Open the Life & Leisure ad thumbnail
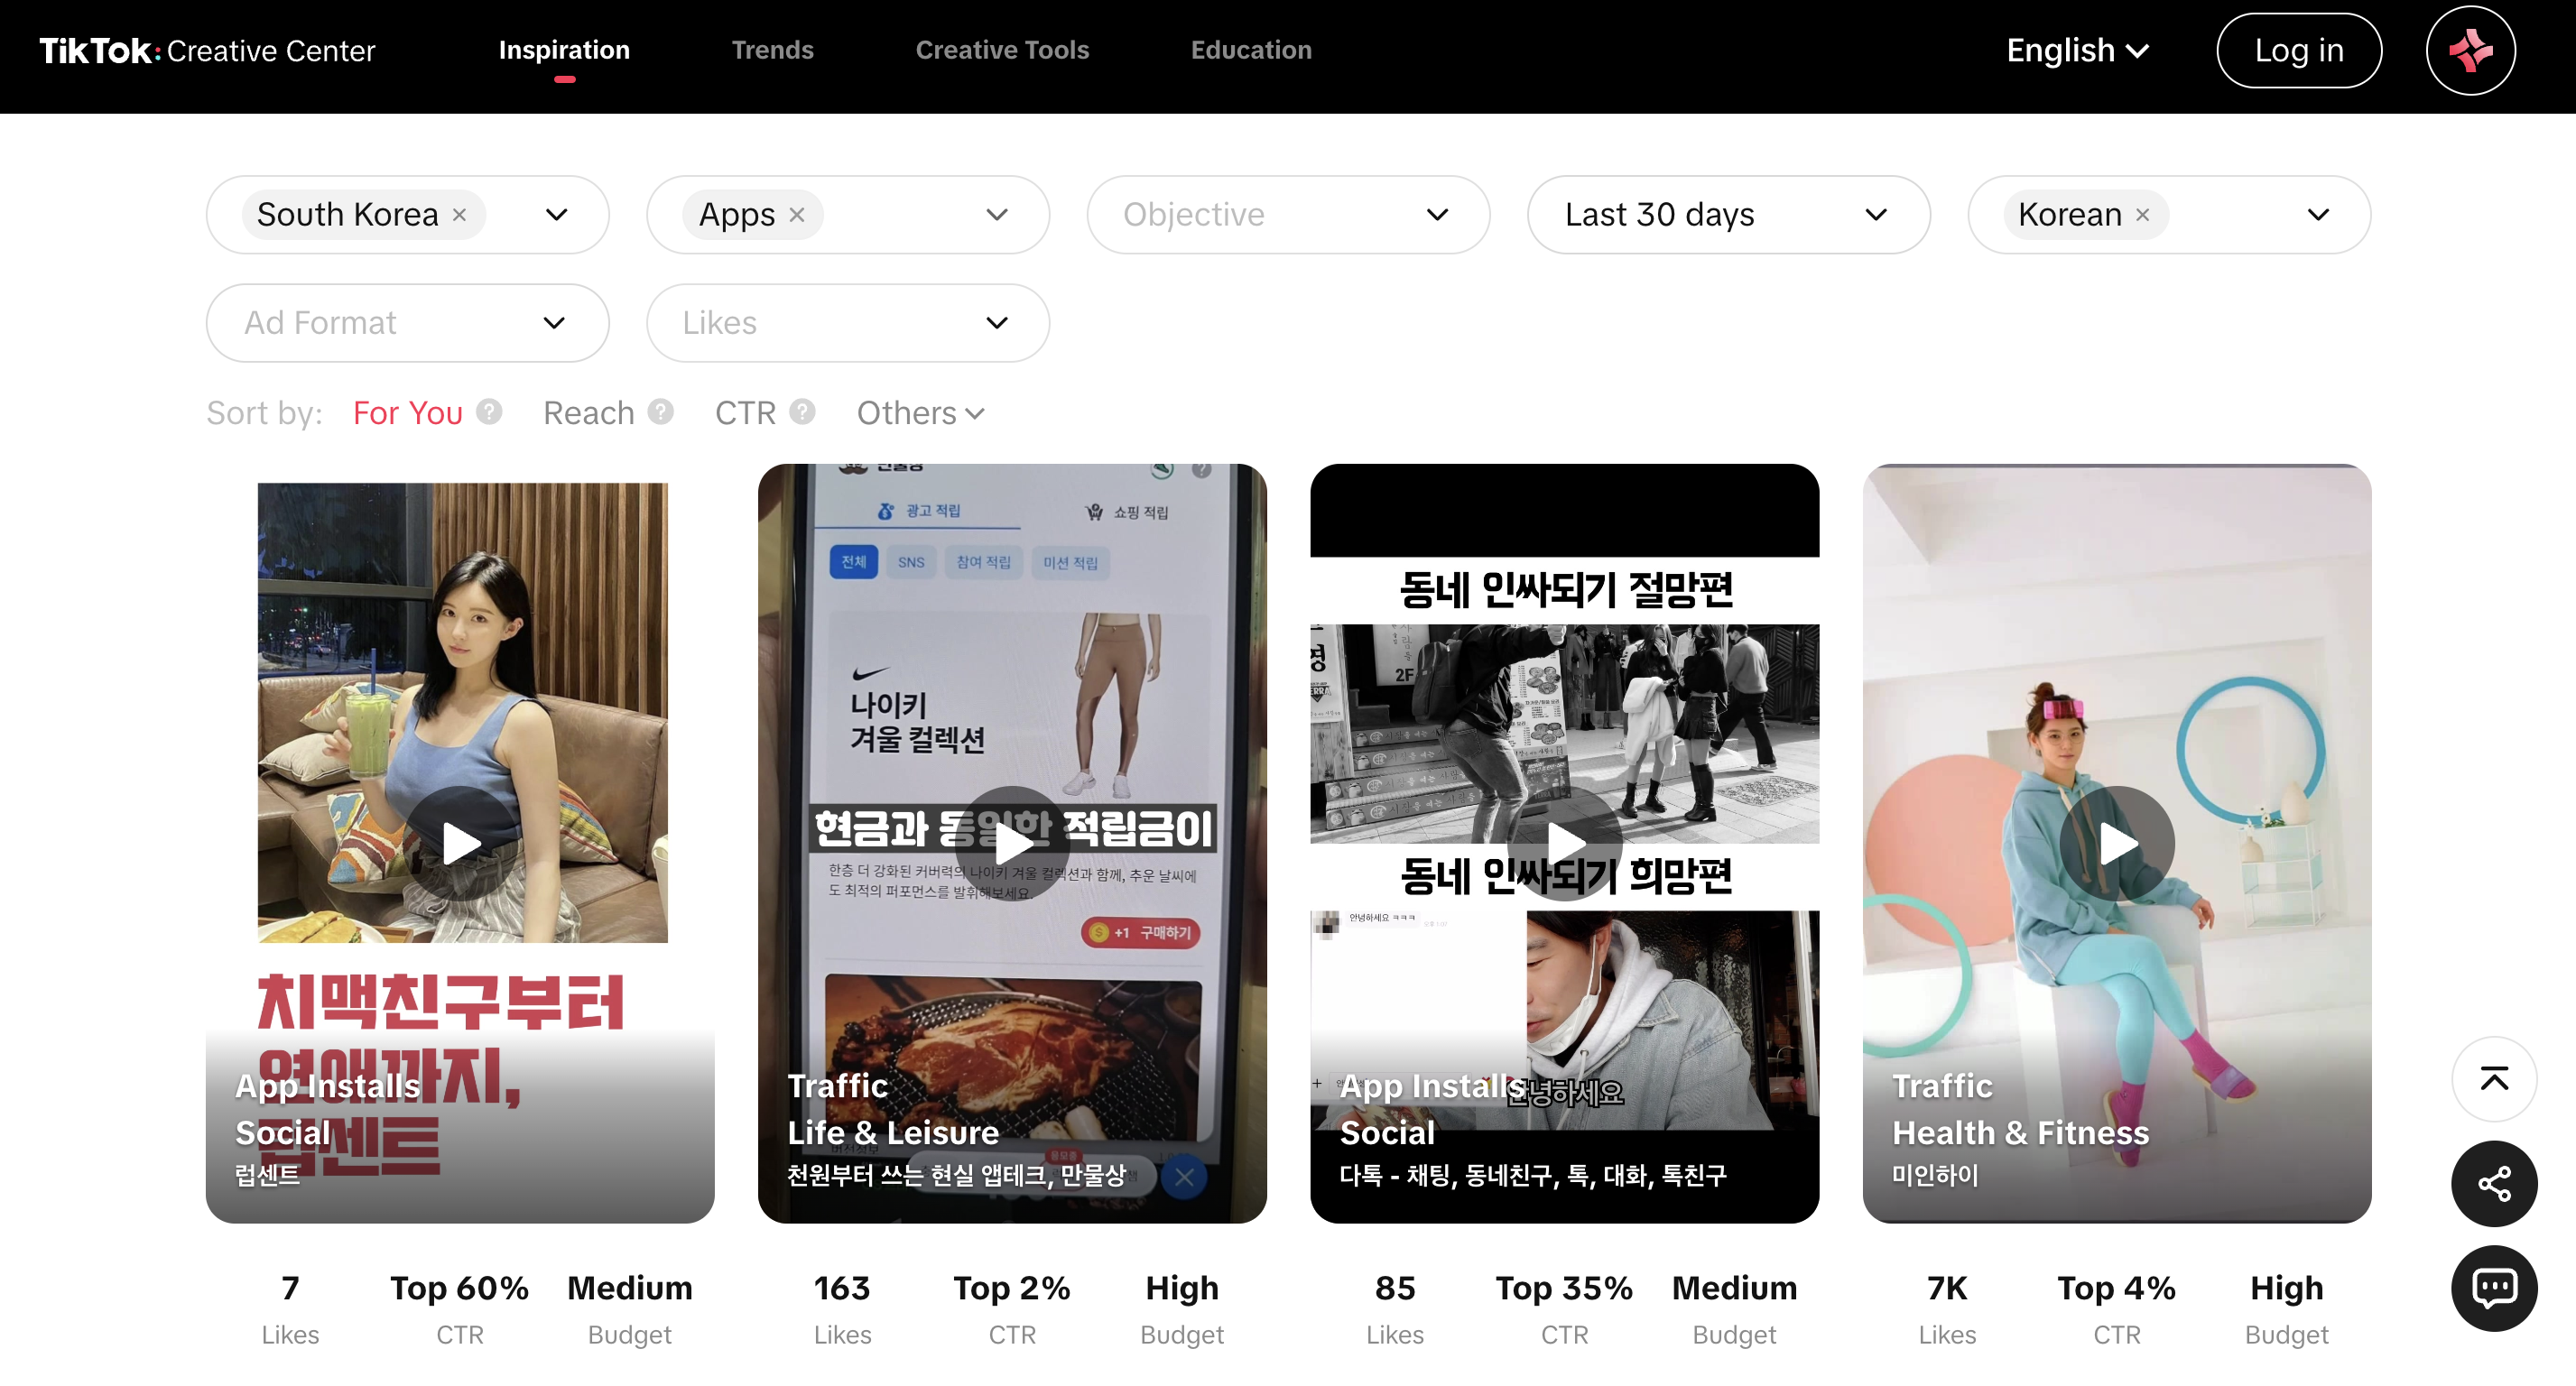Viewport: 2576px width, 1386px height. (x=1011, y=700)
